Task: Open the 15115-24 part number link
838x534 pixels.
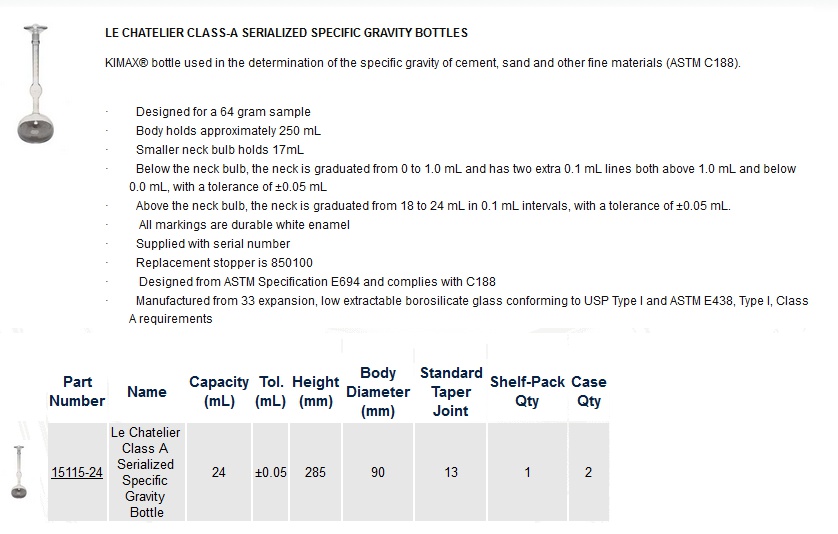Action: (x=77, y=473)
